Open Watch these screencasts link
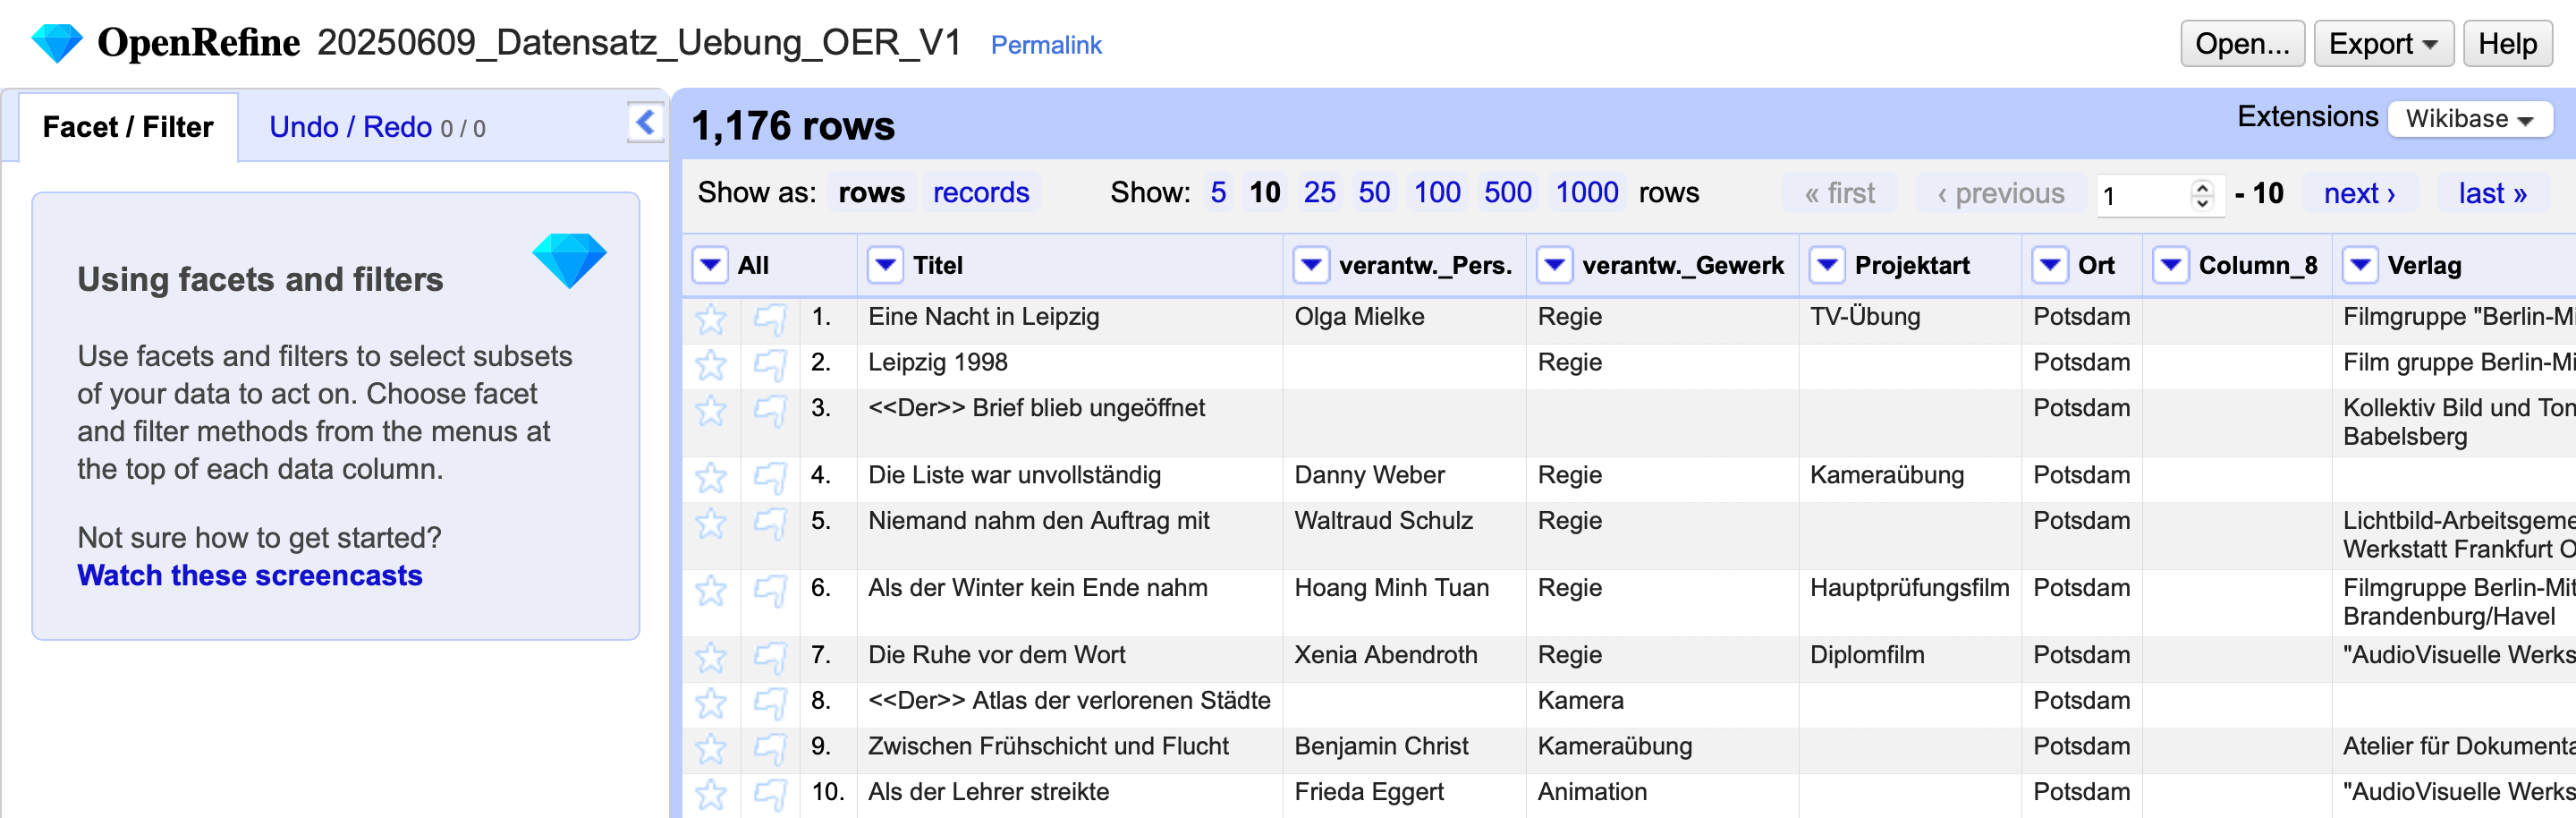 pos(250,575)
